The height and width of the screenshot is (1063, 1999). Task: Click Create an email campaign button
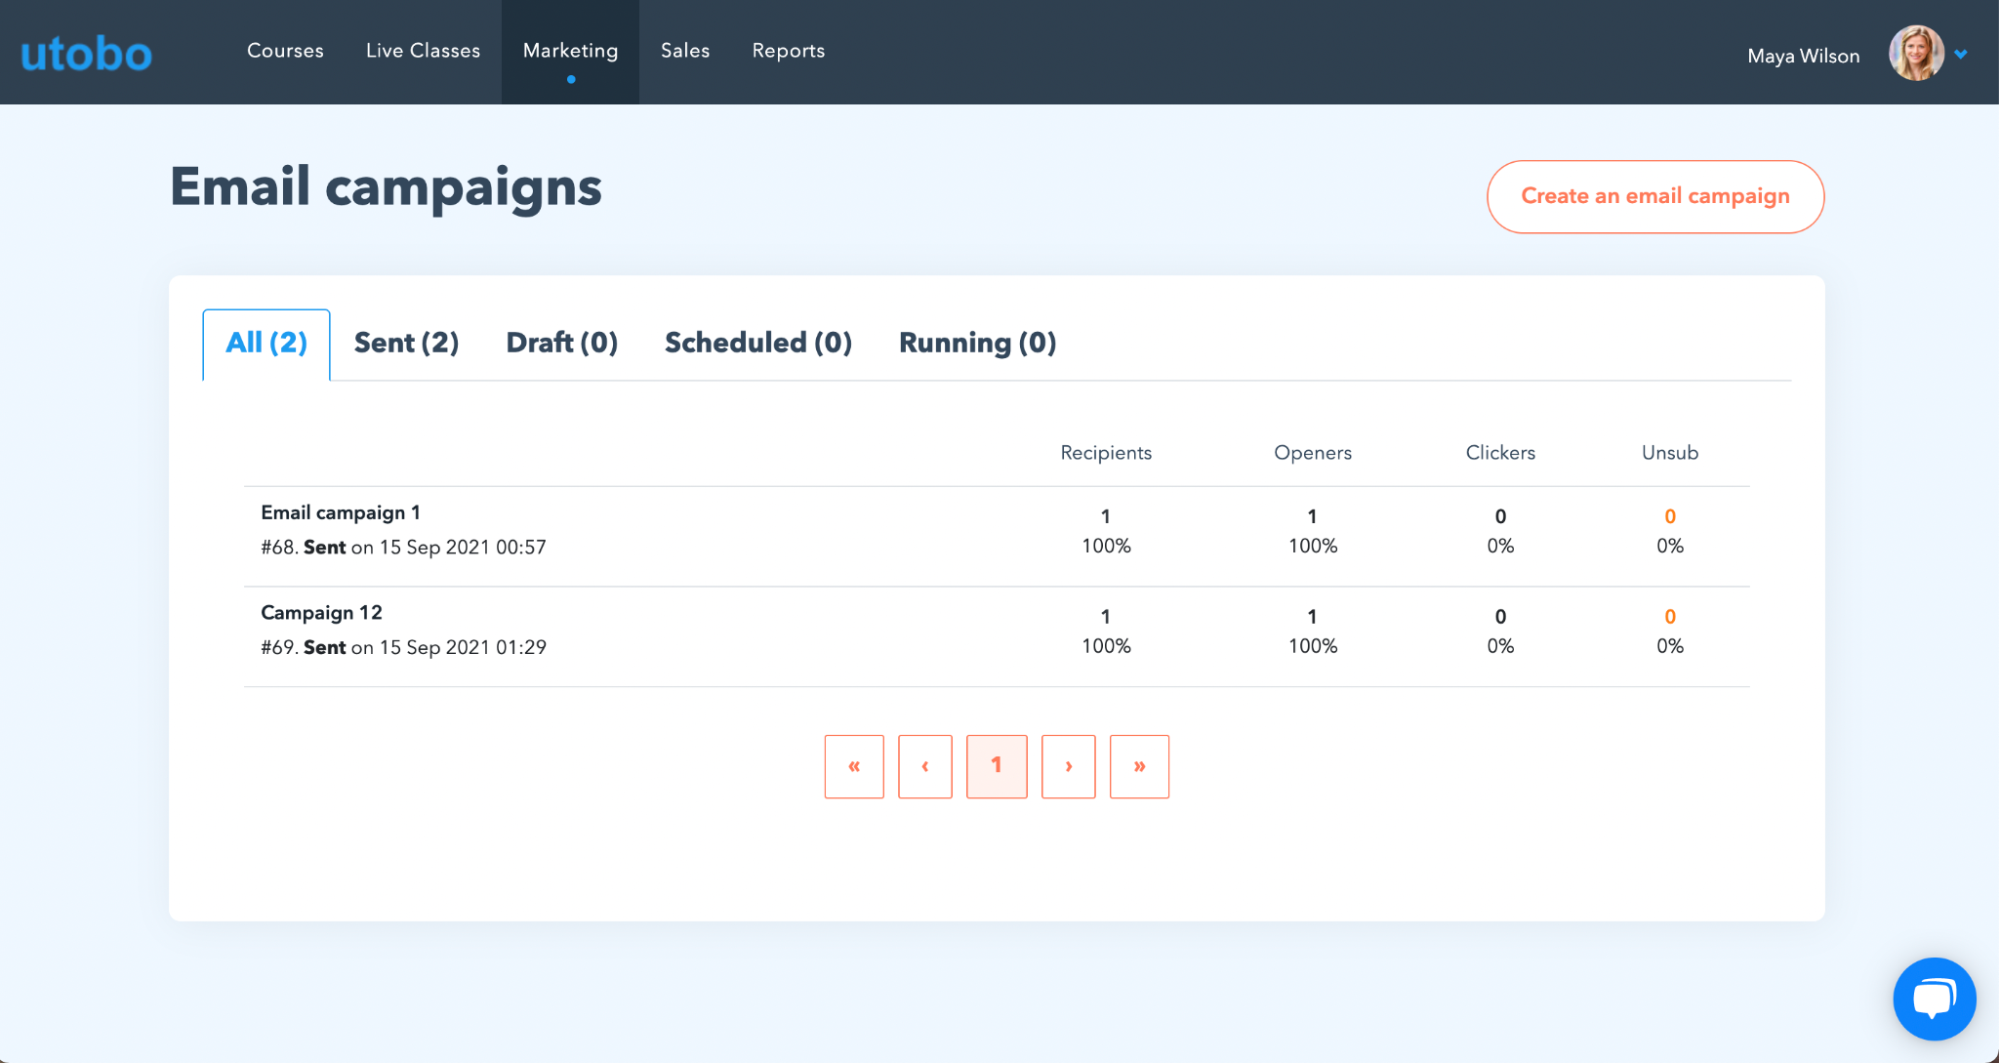coord(1655,197)
